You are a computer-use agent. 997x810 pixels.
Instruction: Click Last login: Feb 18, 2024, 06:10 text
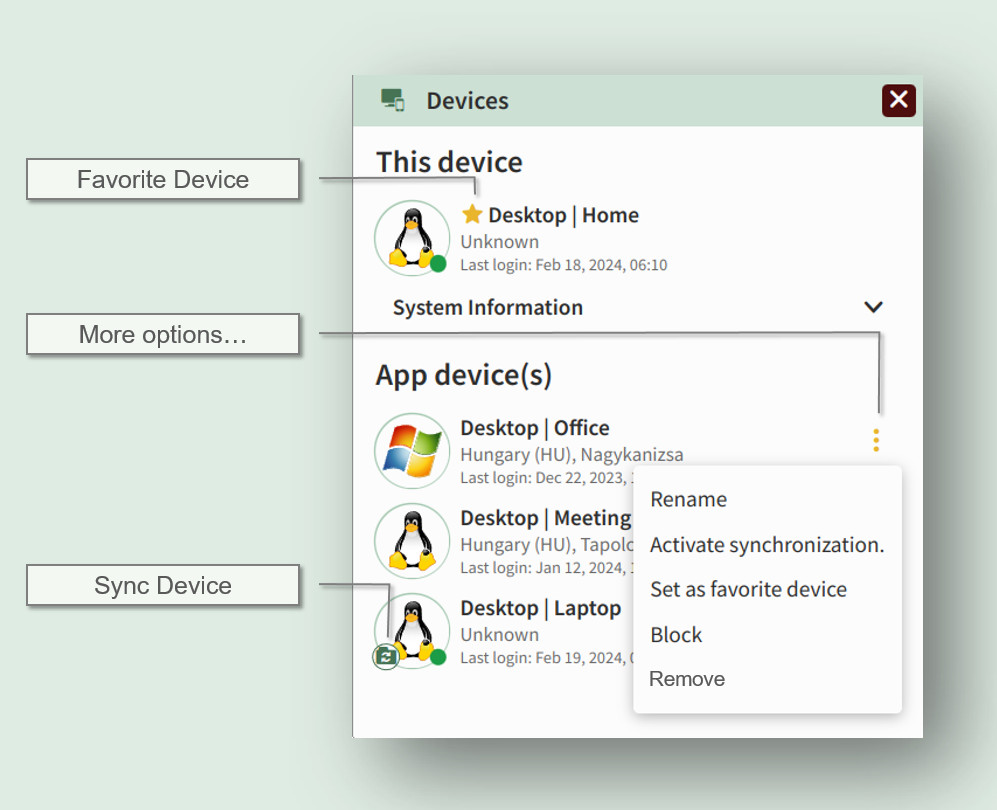tap(563, 264)
